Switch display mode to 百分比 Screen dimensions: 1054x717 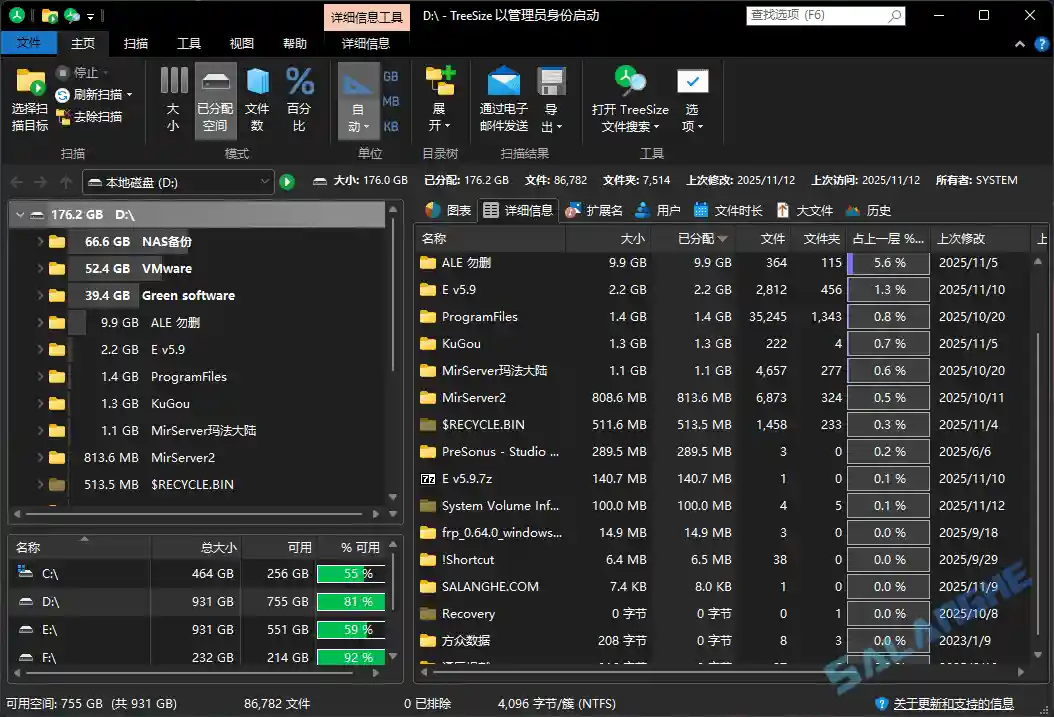click(x=300, y=97)
